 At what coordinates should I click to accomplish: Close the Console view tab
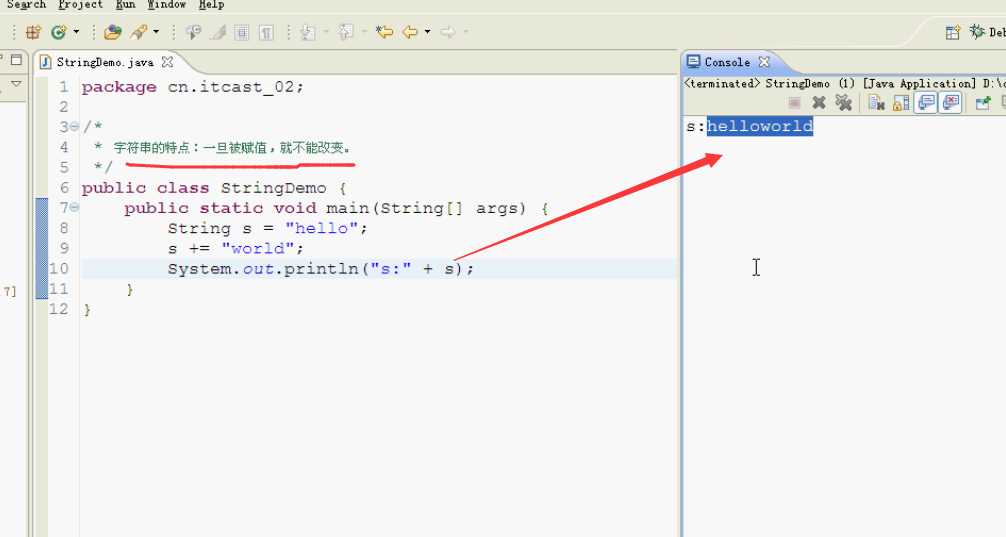(763, 62)
